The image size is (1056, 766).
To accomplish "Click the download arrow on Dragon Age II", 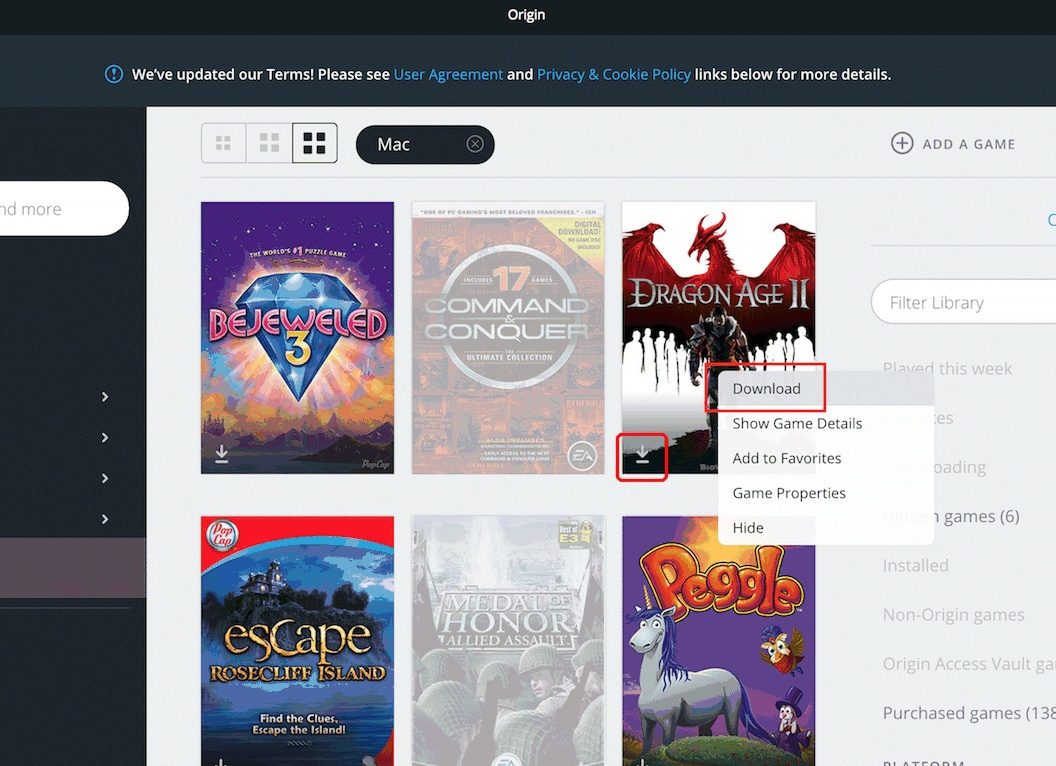I will point(642,455).
